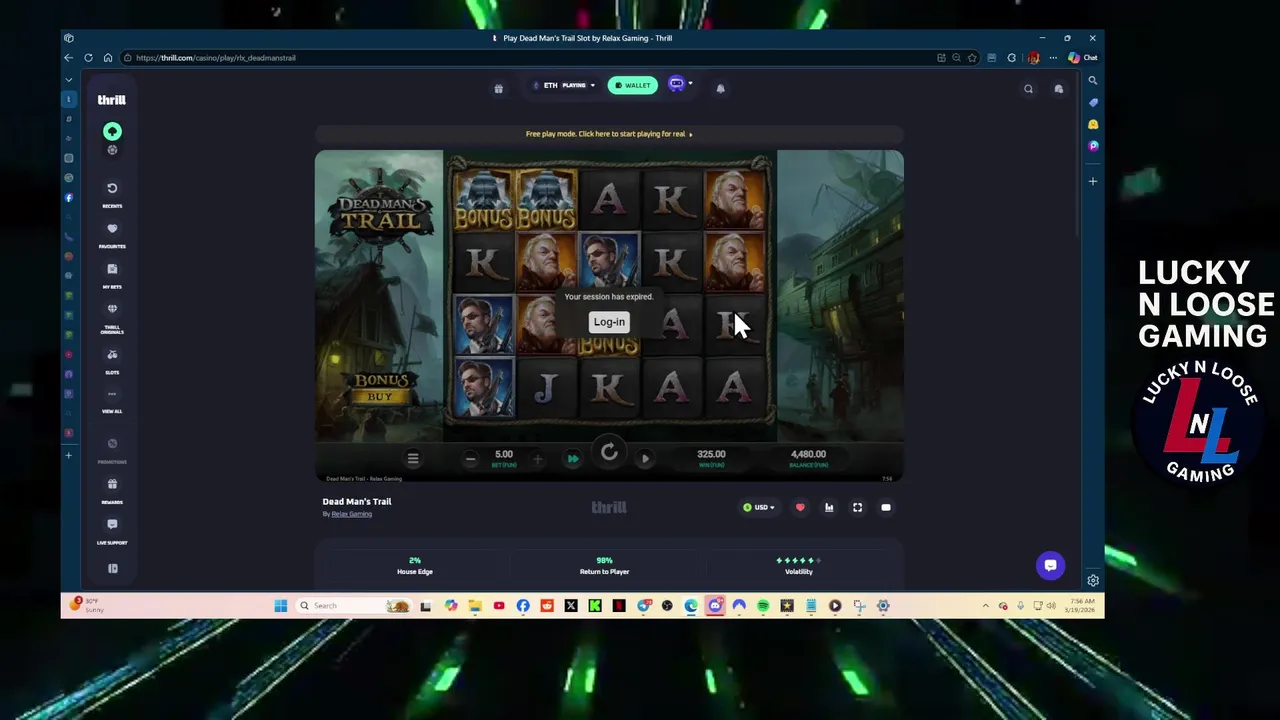Viewport: 1280px width, 720px height.
Task: Click the Wallet button
Action: [x=633, y=85]
